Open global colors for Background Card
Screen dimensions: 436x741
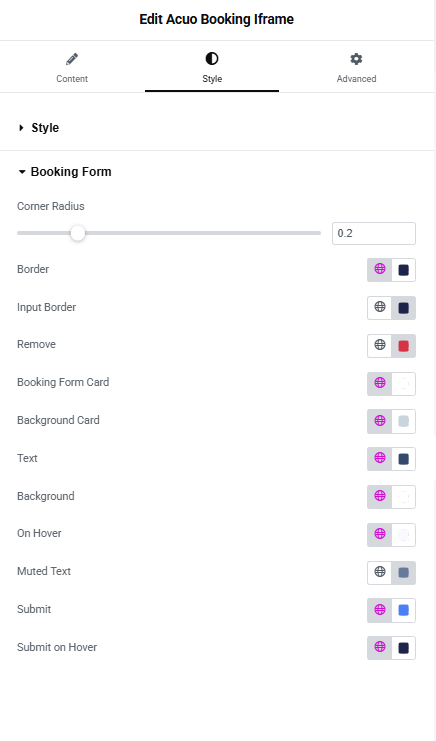380,421
